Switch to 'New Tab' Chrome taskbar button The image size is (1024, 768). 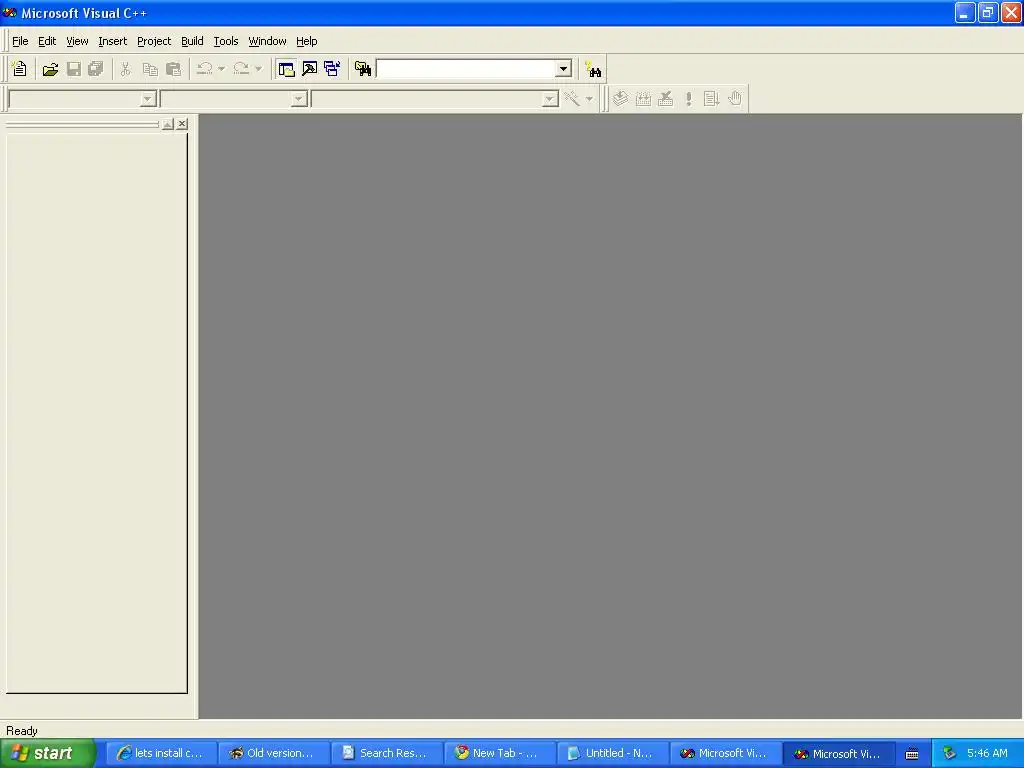click(500, 753)
